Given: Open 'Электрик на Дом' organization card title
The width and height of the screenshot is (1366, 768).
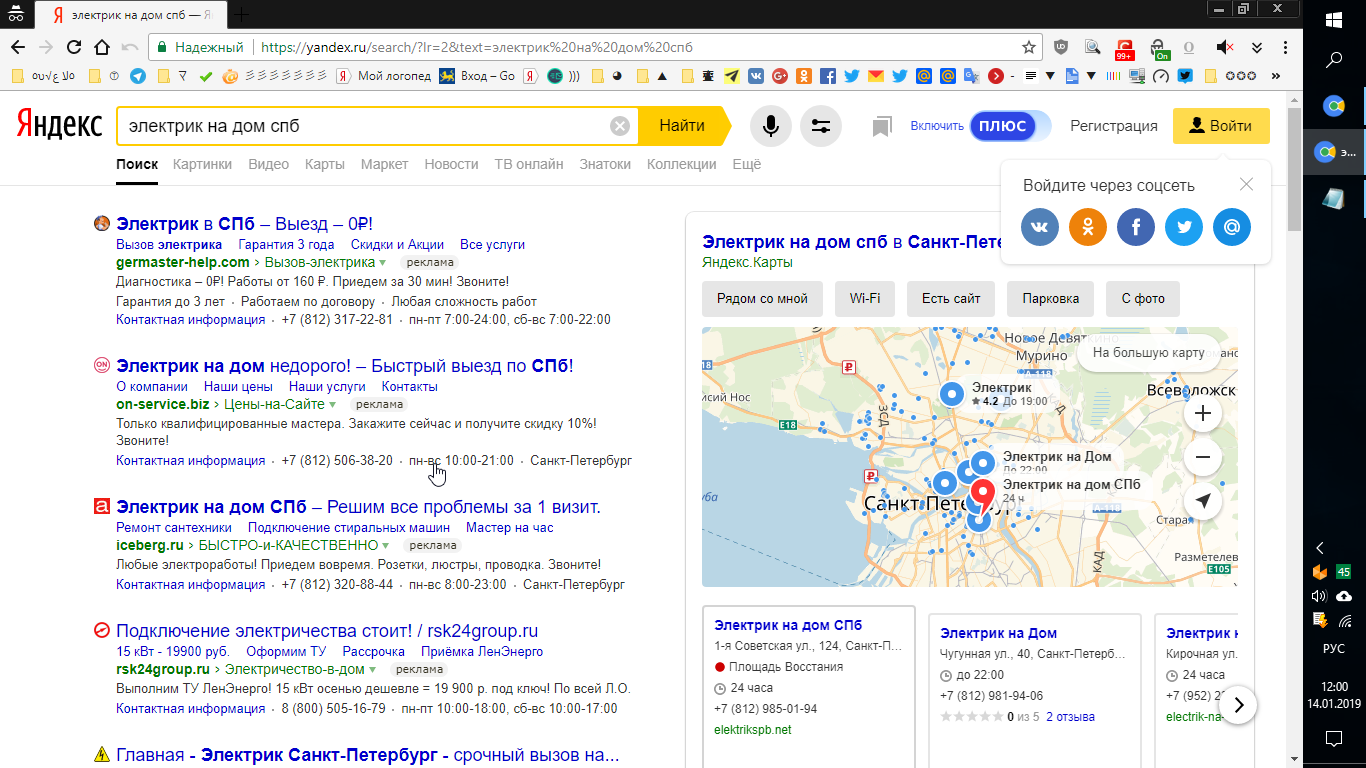Looking at the screenshot, I should click(999, 633).
